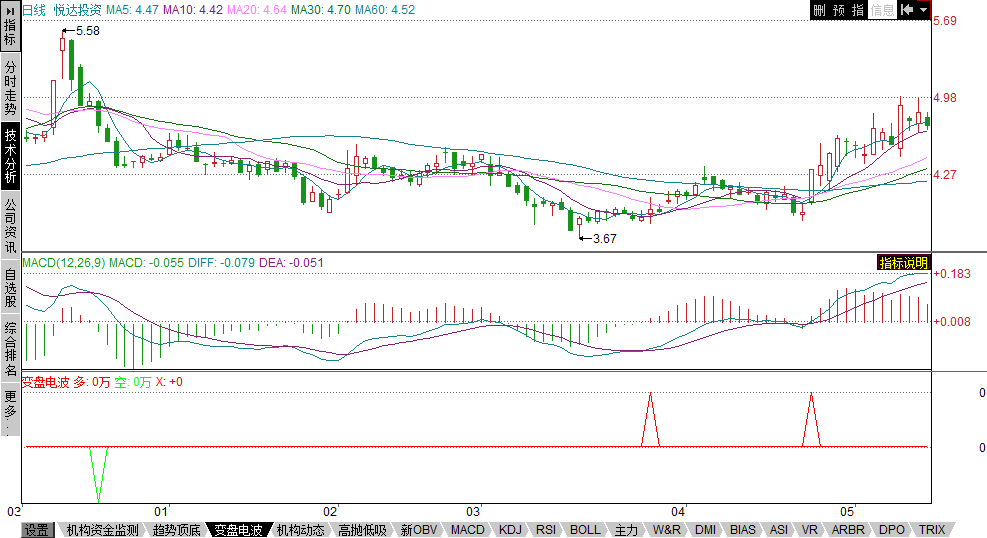Open the 自选股 watchlist sidebar item
987x538 pixels.
tap(10, 288)
